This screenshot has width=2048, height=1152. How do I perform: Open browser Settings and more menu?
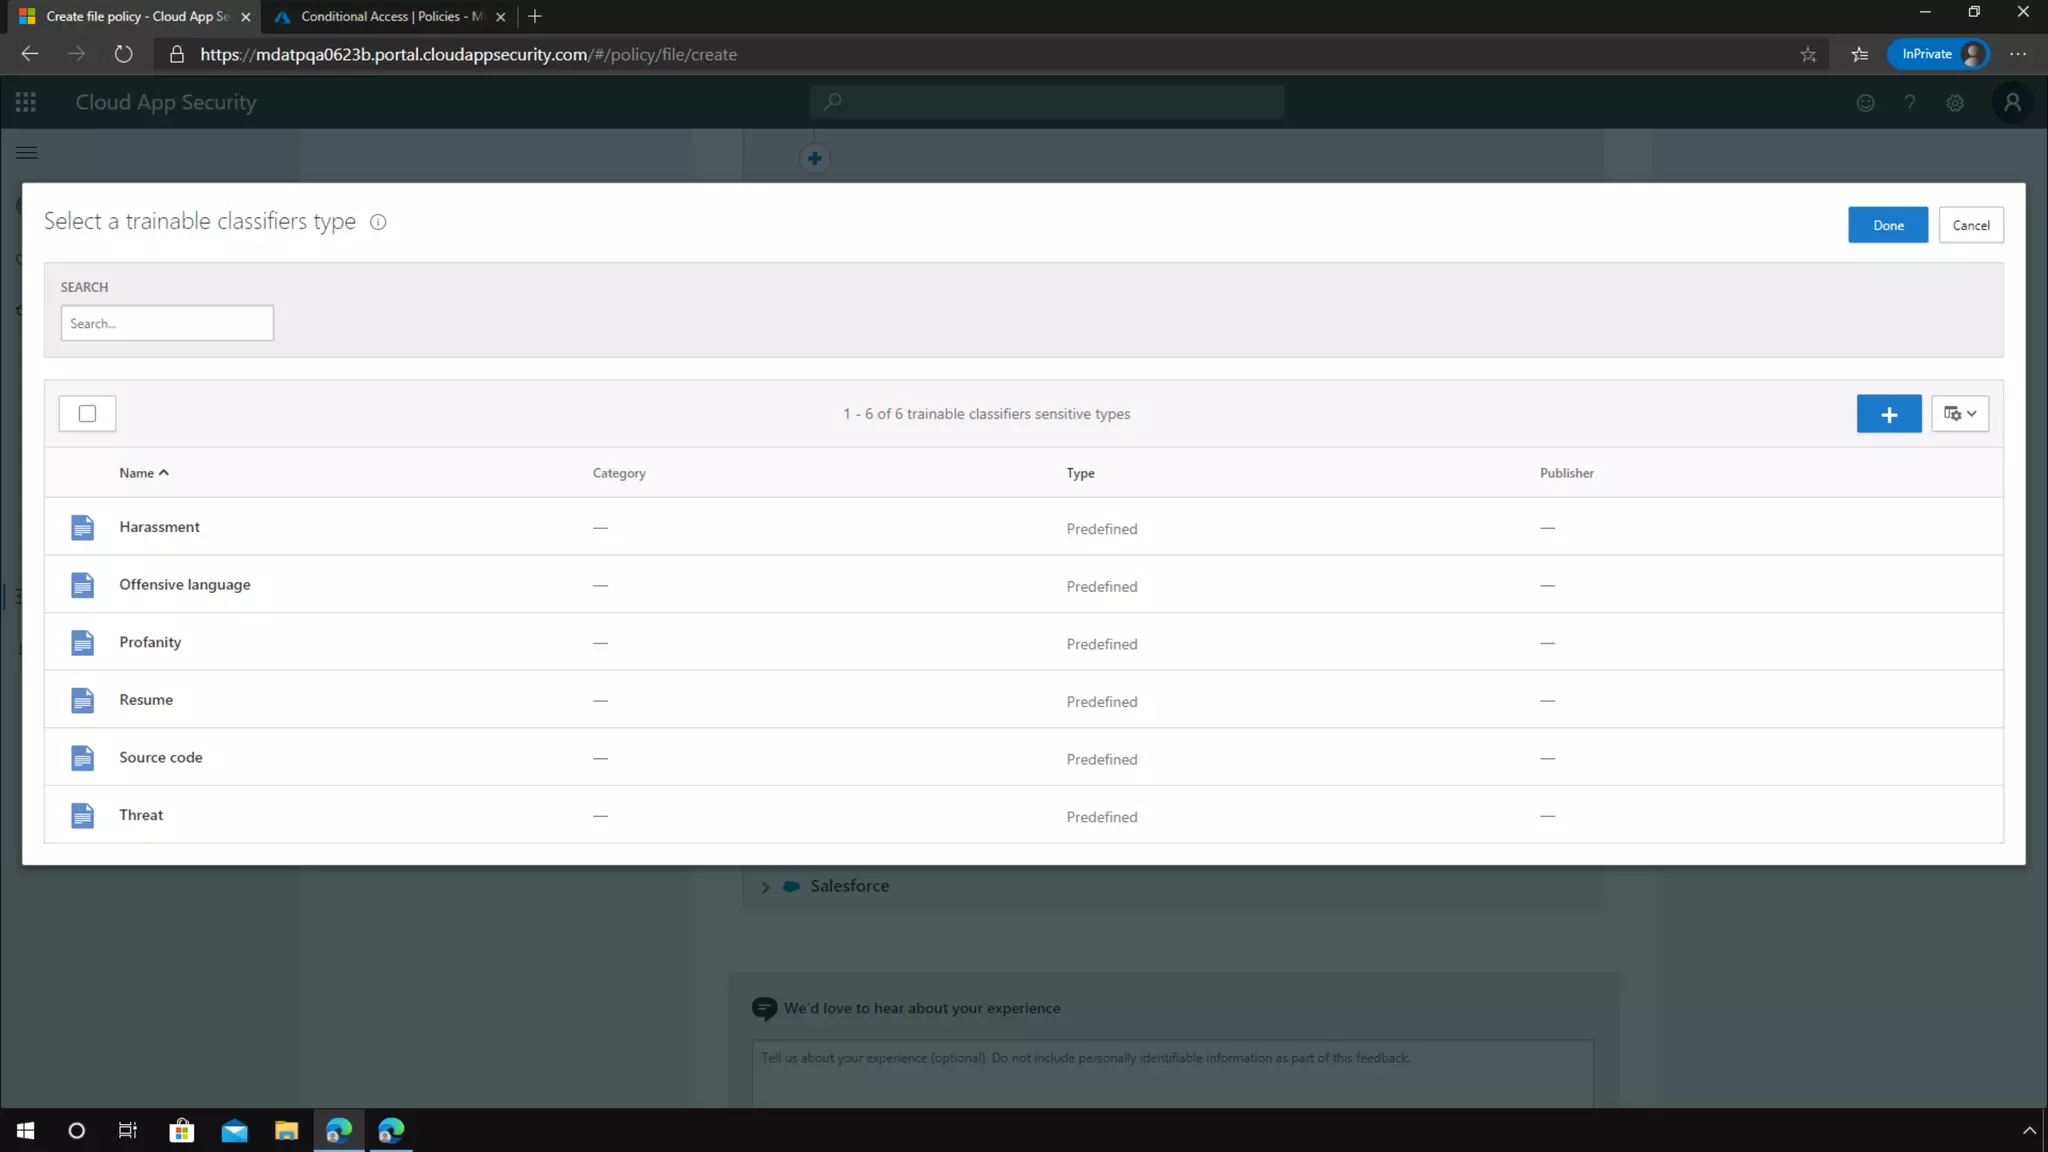[x=2017, y=54]
